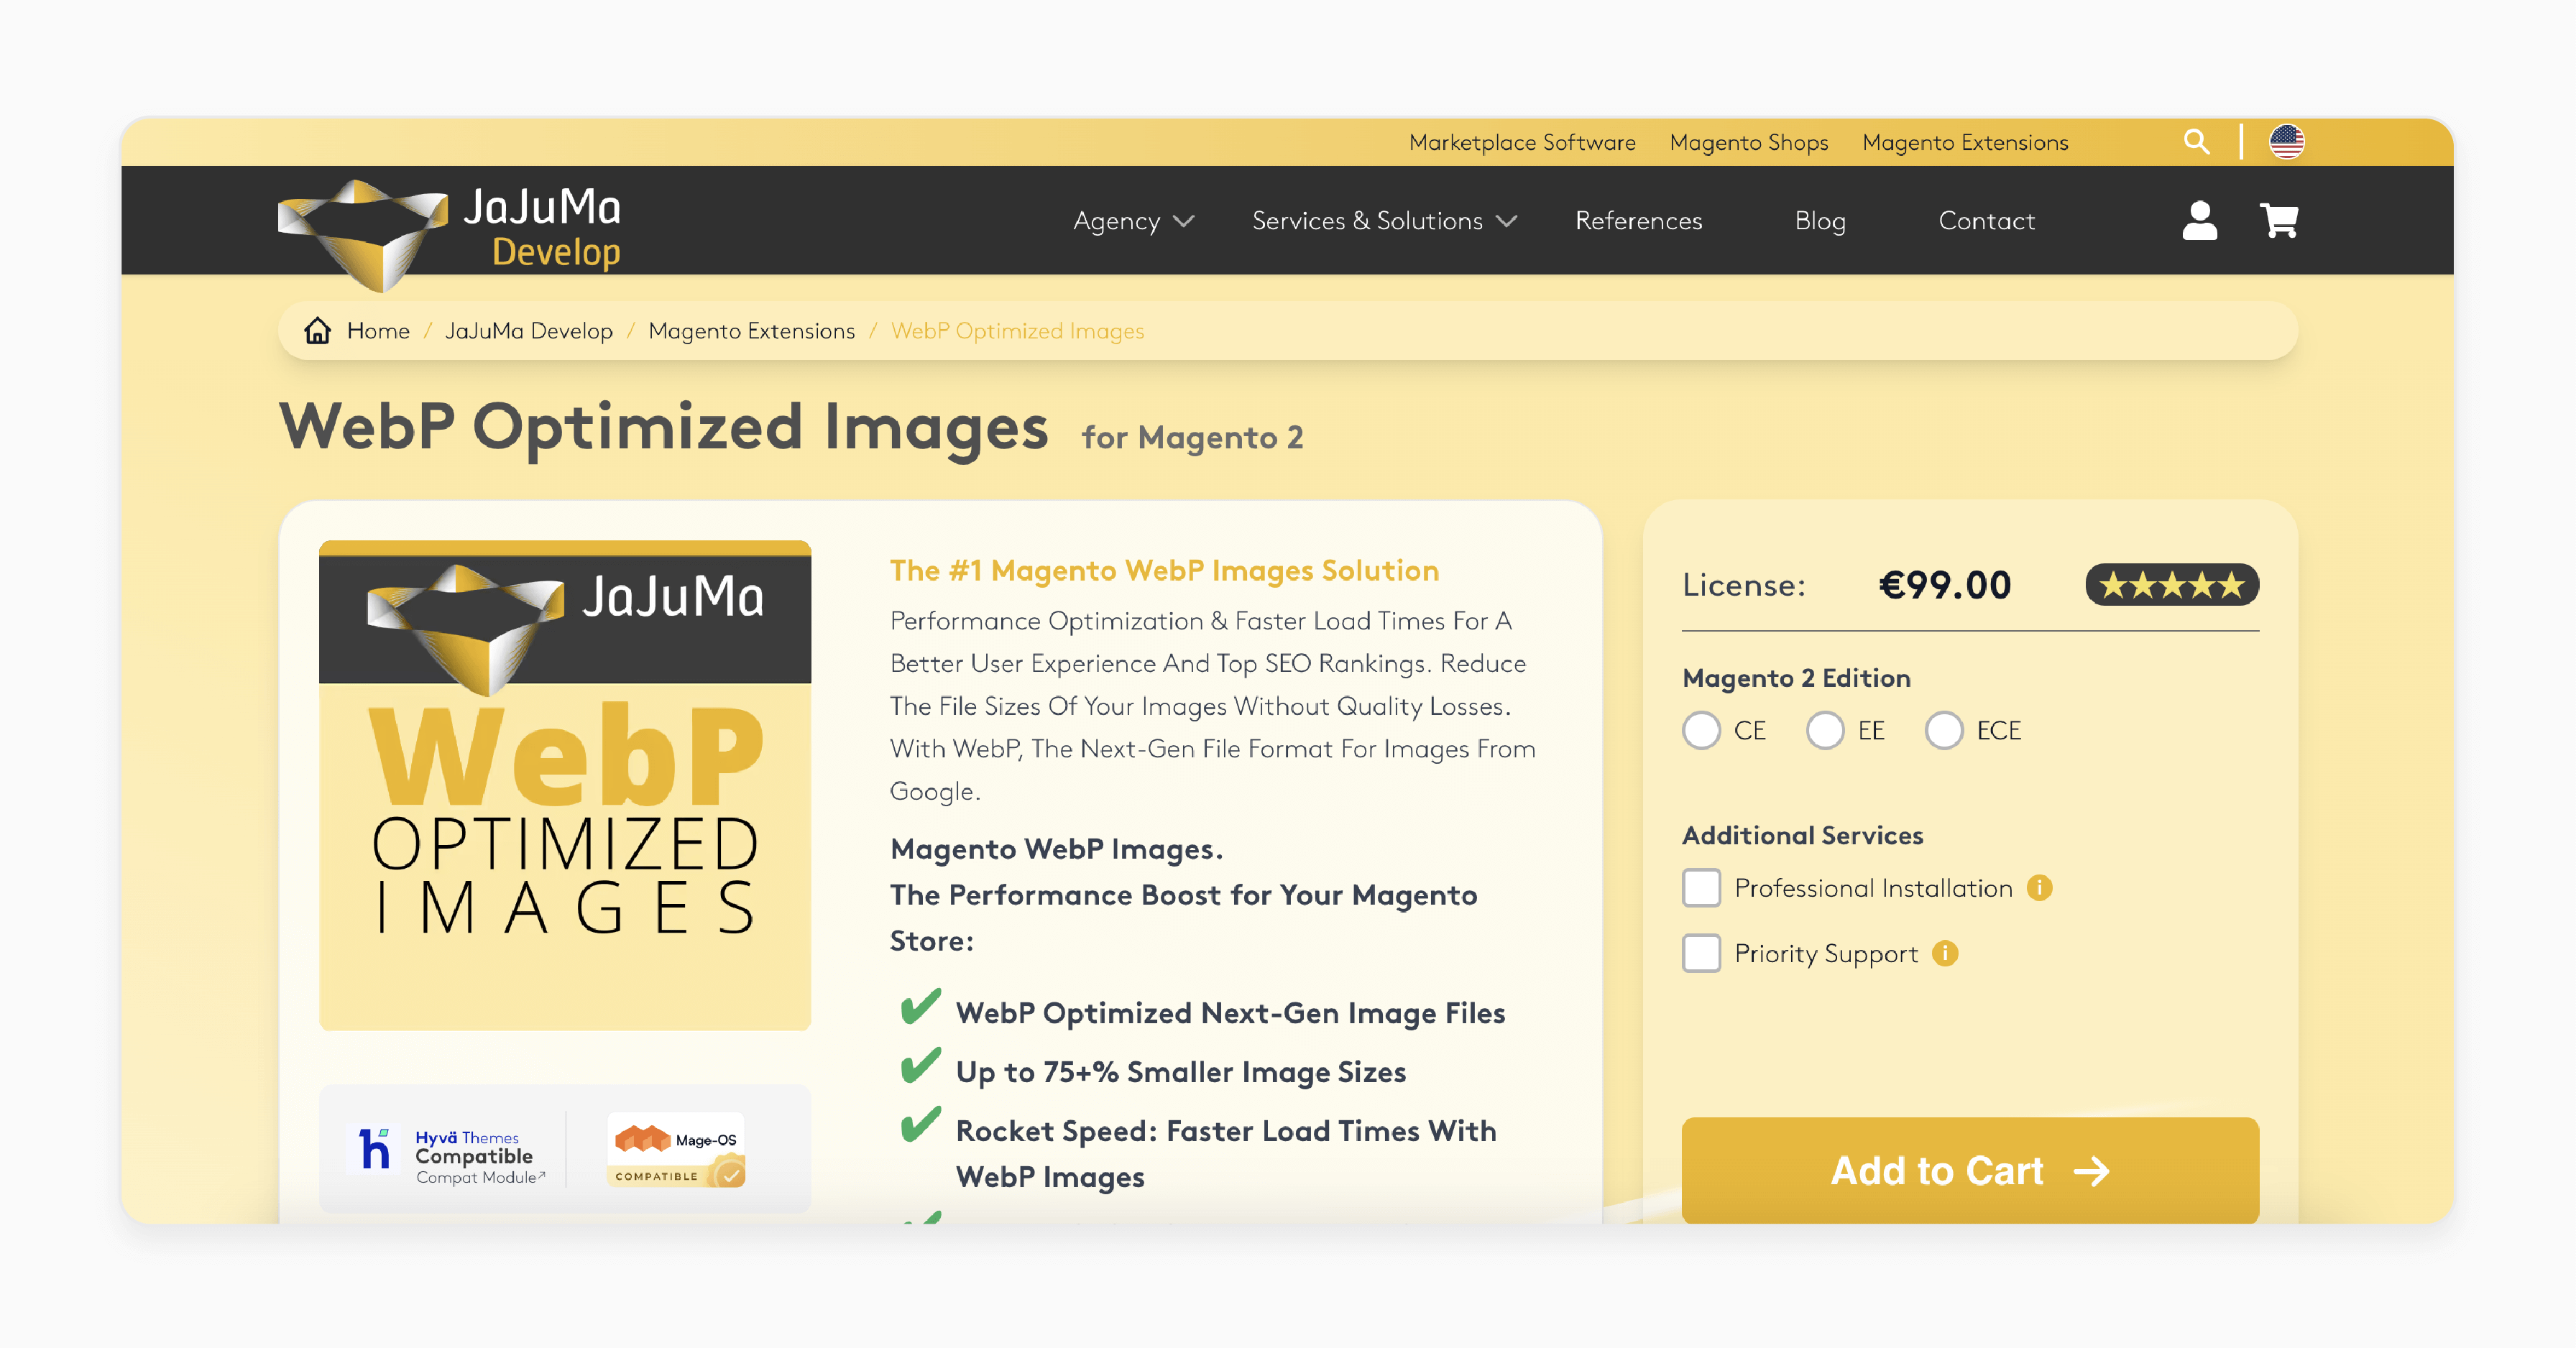
Task: Click WebP Optimized Images breadcrumb
Action: point(1017,331)
